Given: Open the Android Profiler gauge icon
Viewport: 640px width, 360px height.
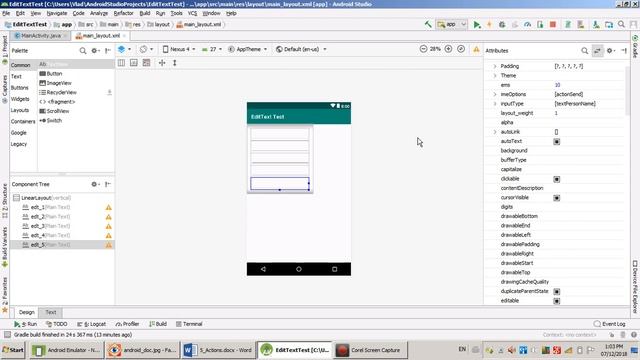Looking at the screenshot, I should [527, 24].
